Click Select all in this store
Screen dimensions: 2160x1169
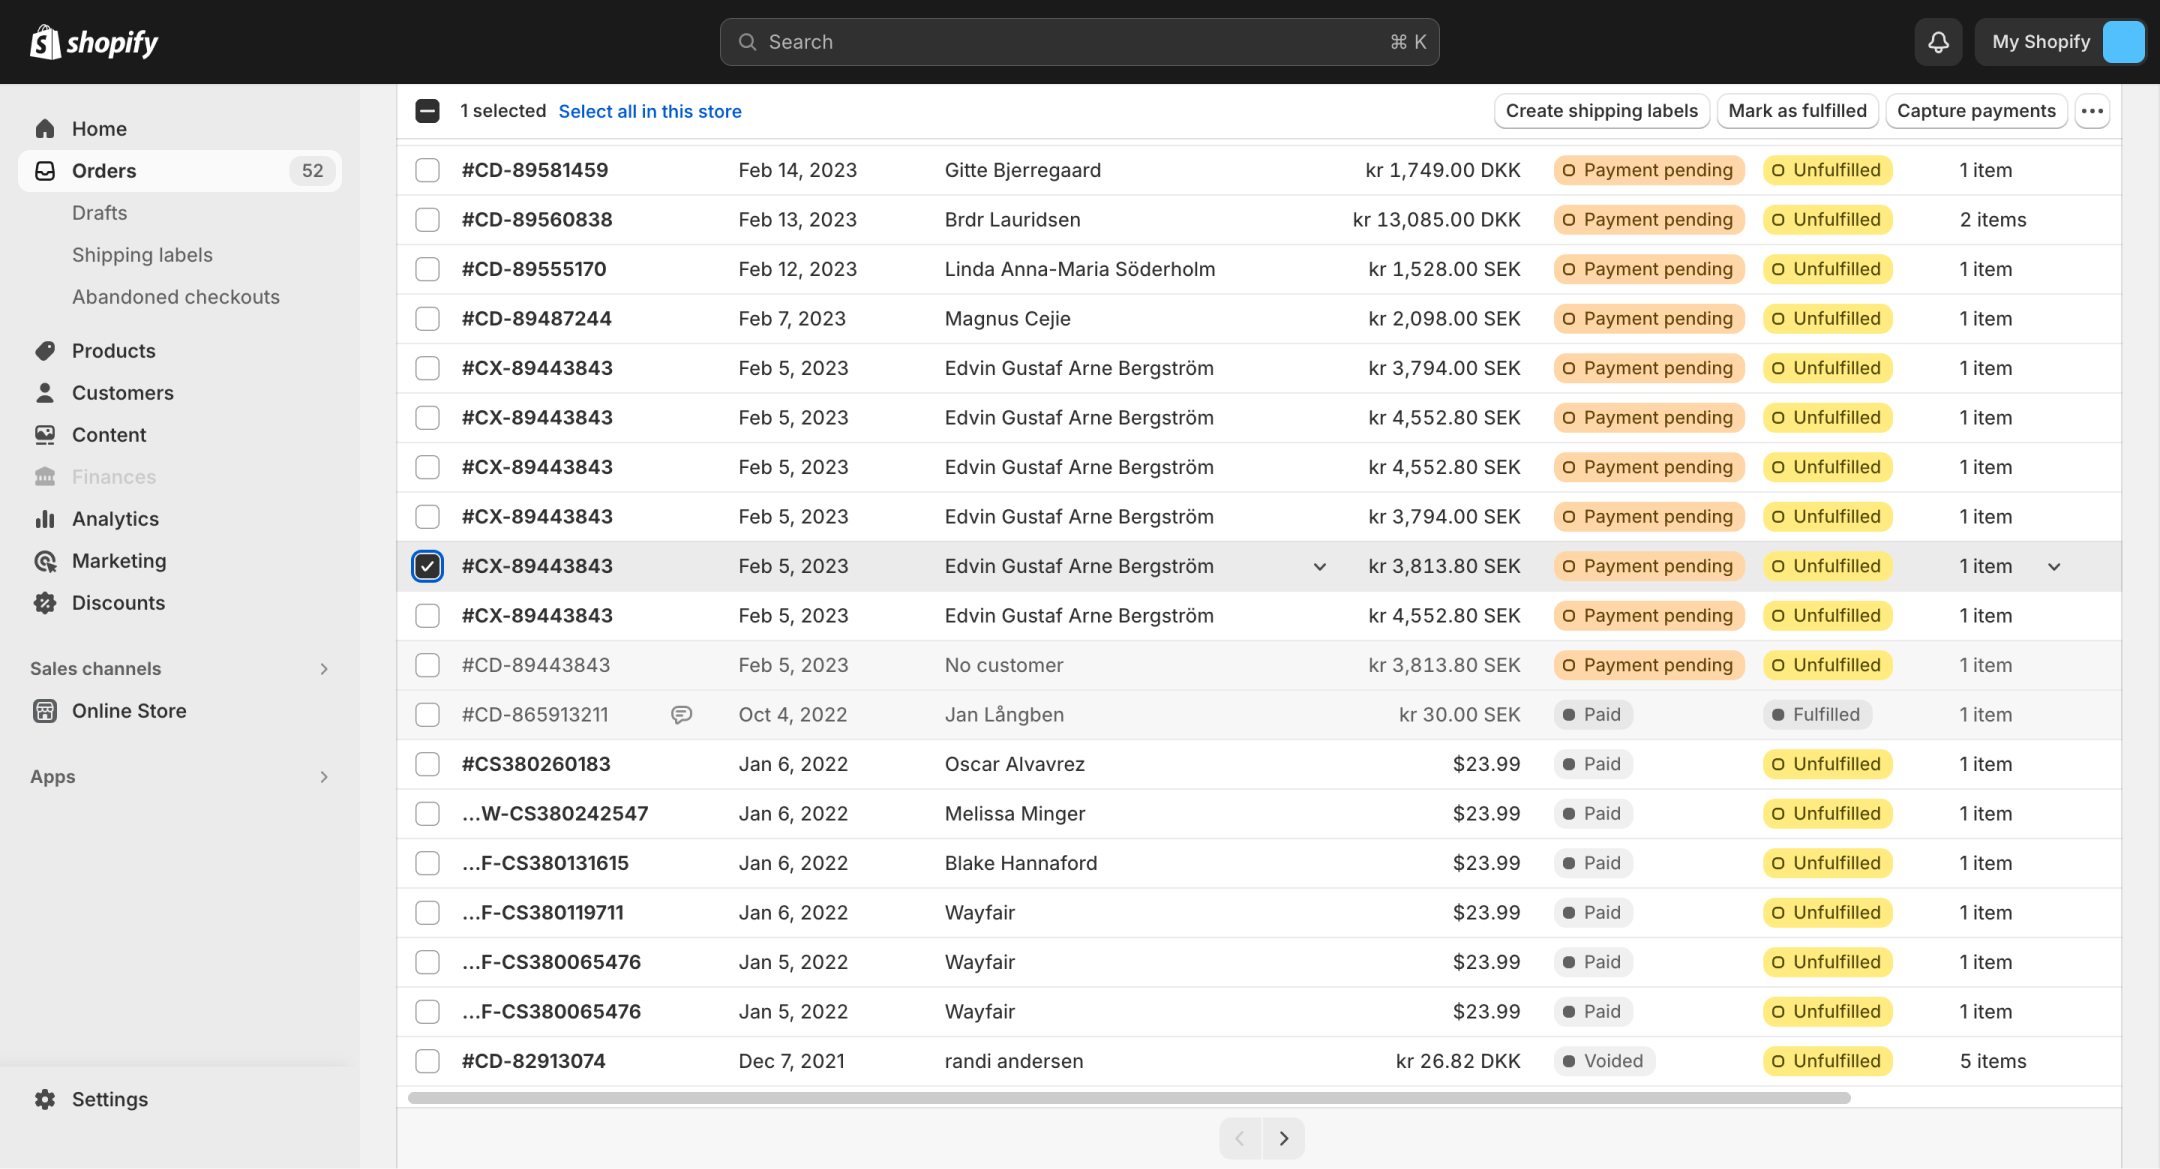pos(650,111)
